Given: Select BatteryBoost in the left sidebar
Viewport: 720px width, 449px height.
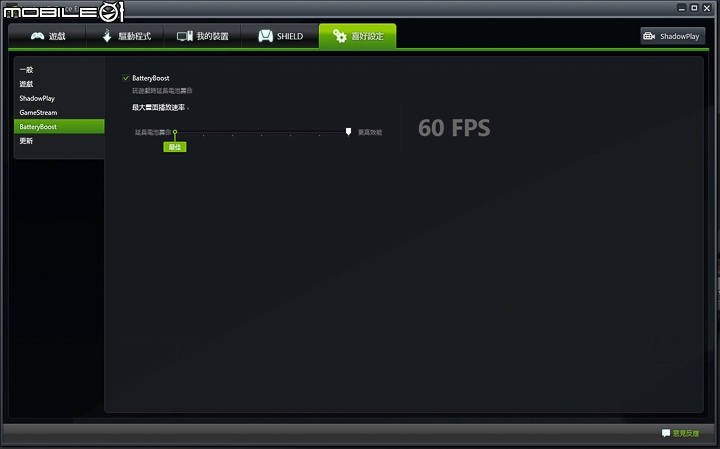Looking at the screenshot, I should [x=59, y=127].
